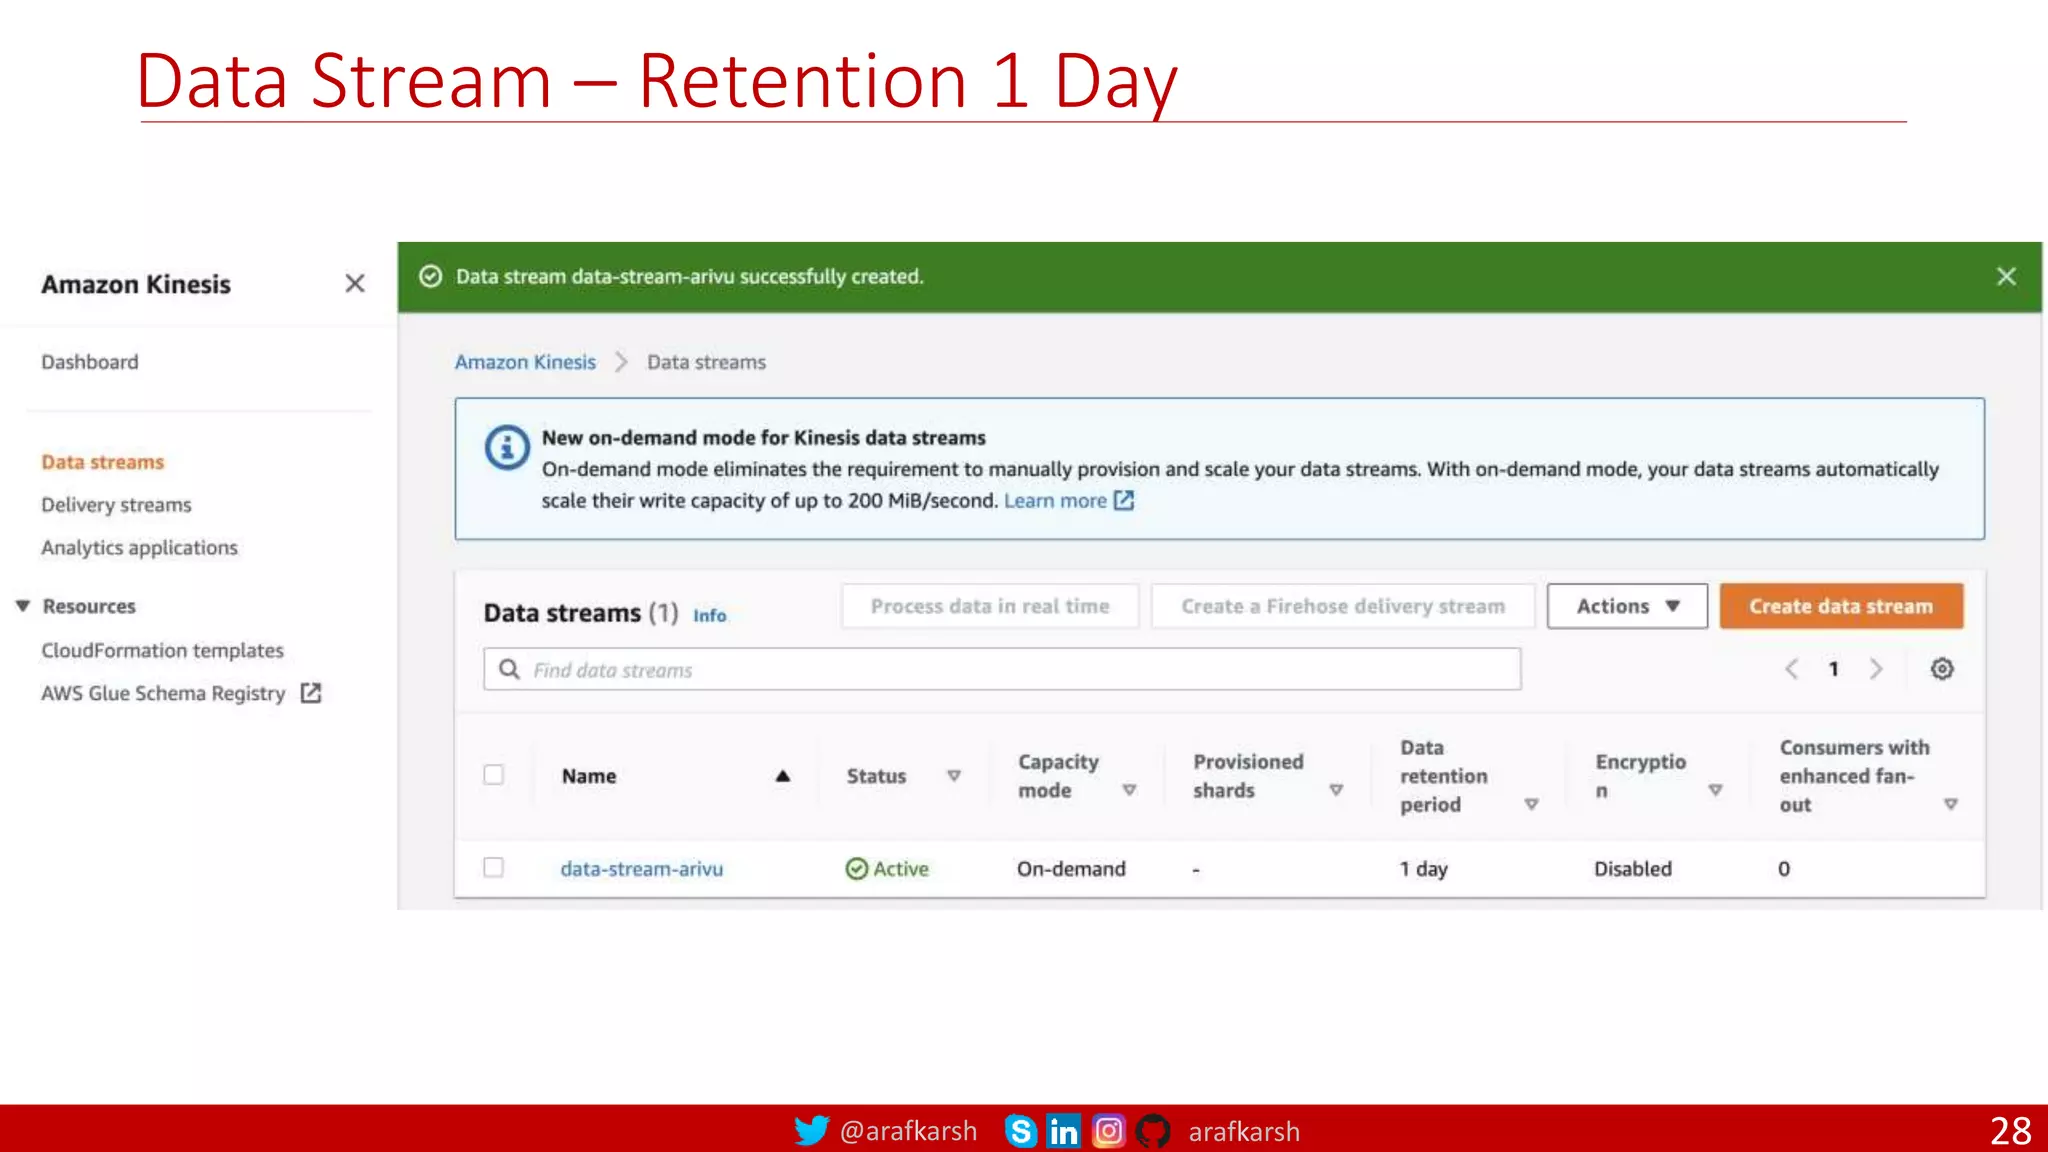Click the info circle icon in notice
2048x1152 pixels.
pyautogui.click(x=507, y=447)
